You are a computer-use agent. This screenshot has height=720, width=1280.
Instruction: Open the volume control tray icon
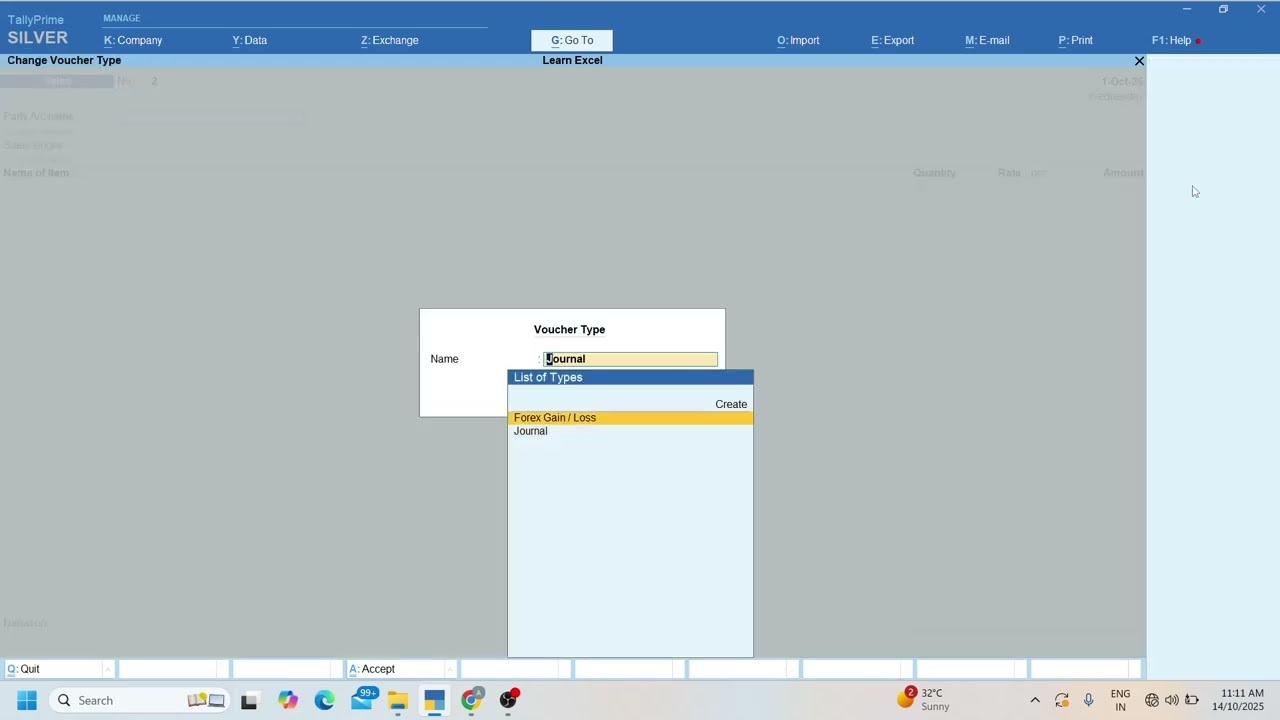point(1172,700)
